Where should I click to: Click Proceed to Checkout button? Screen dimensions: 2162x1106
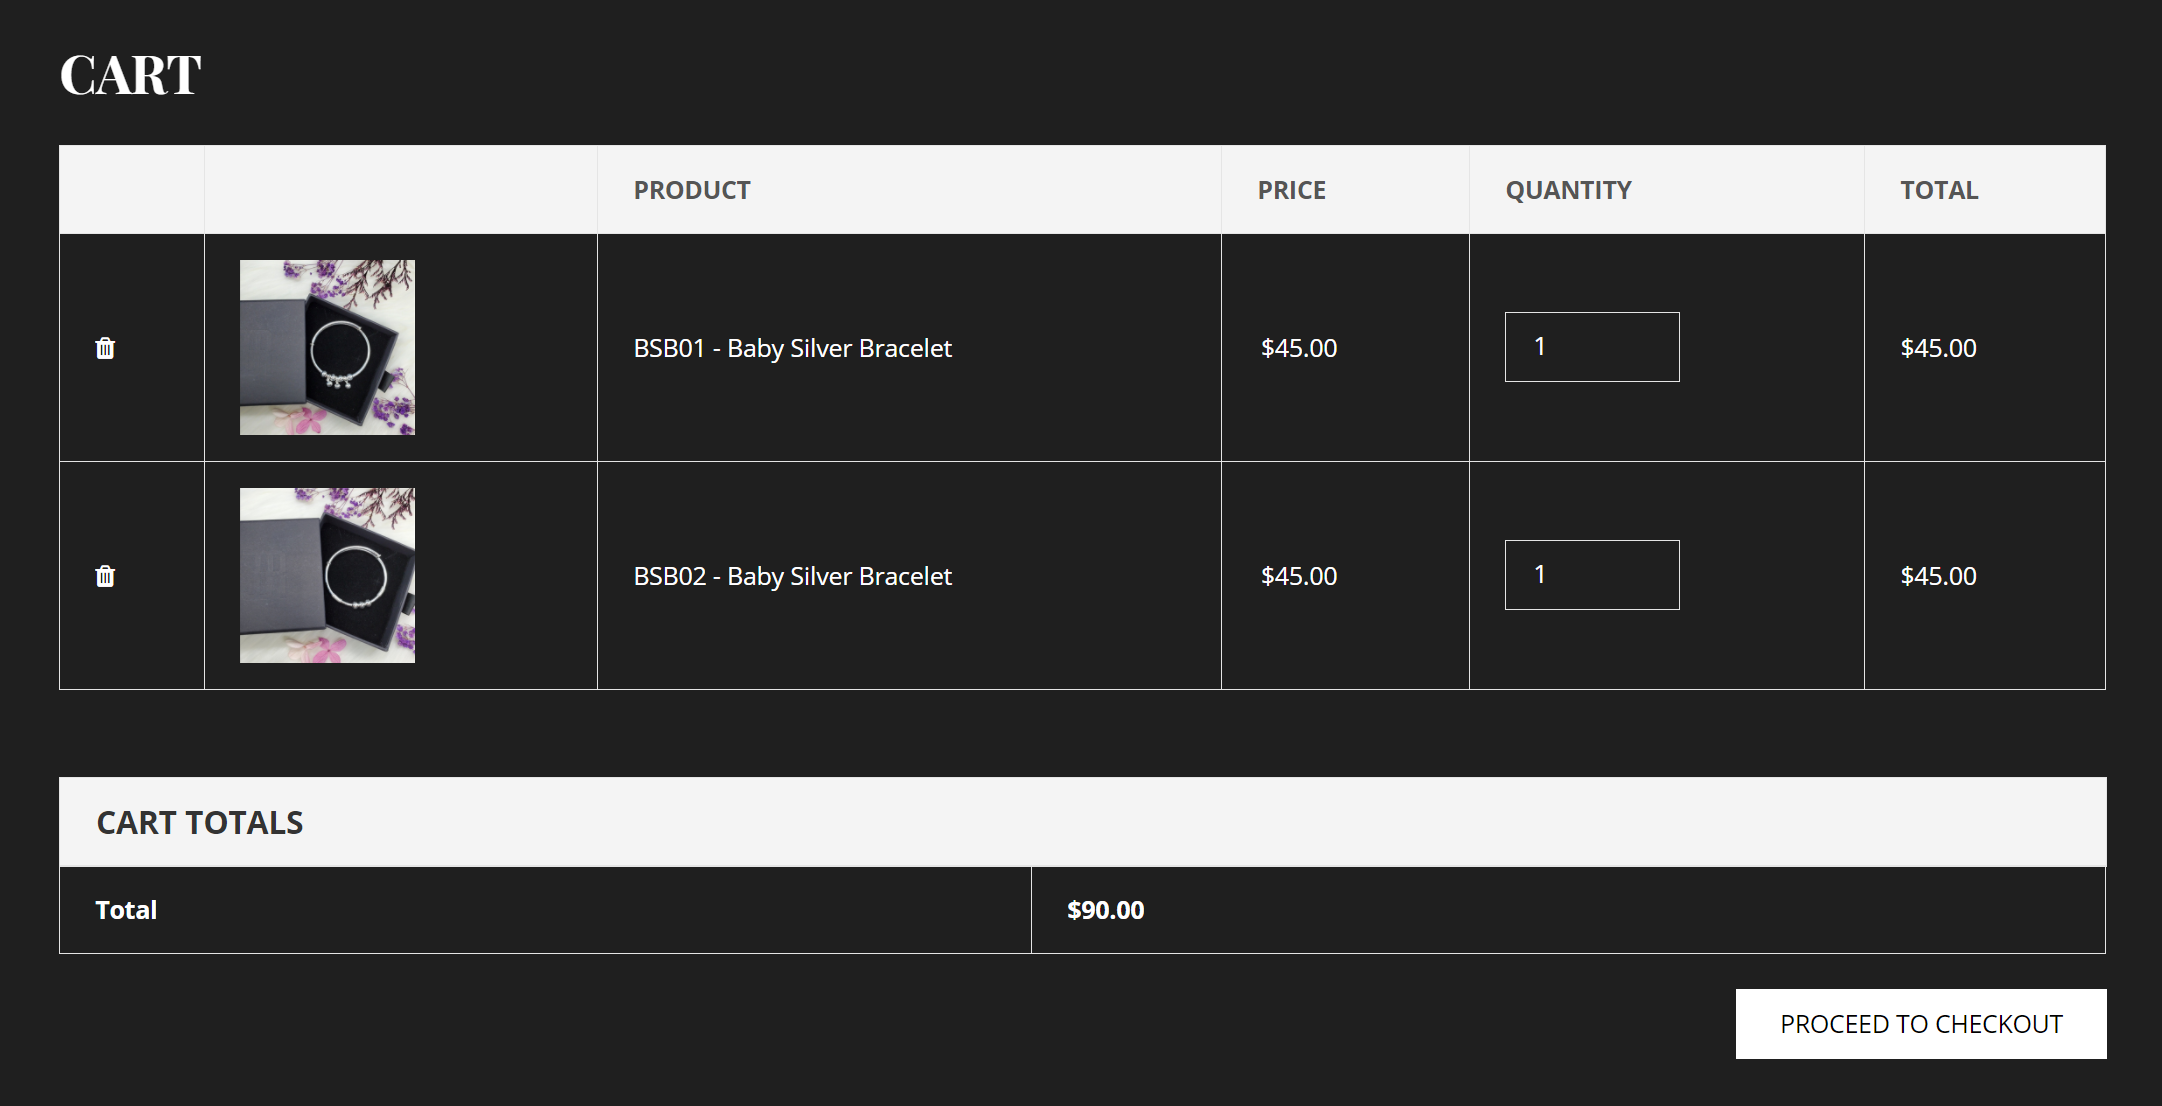click(x=1920, y=1024)
